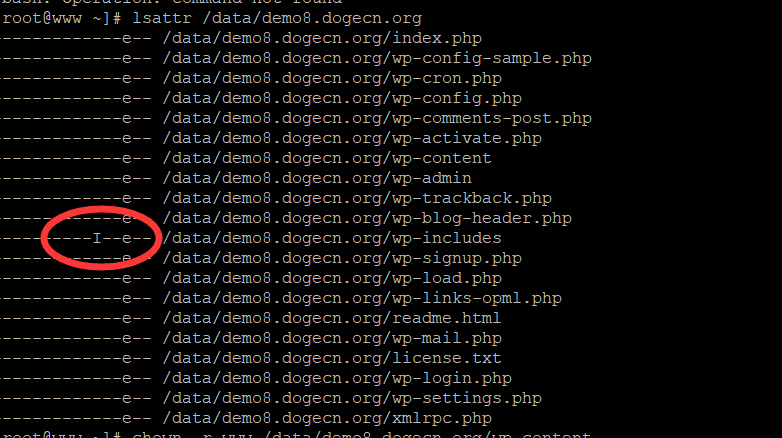Click the circled "I" attribute flag
The height and width of the screenshot is (438, 782).
click(97, 239)
